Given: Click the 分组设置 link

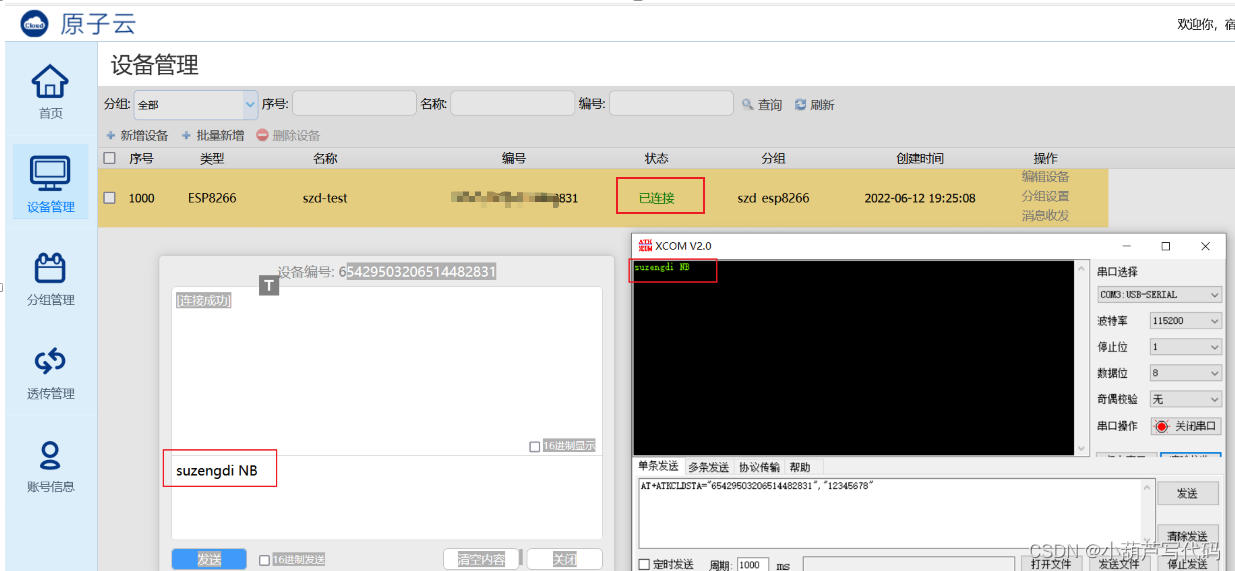Looking at the screenshot, I should pos(1045,196).
